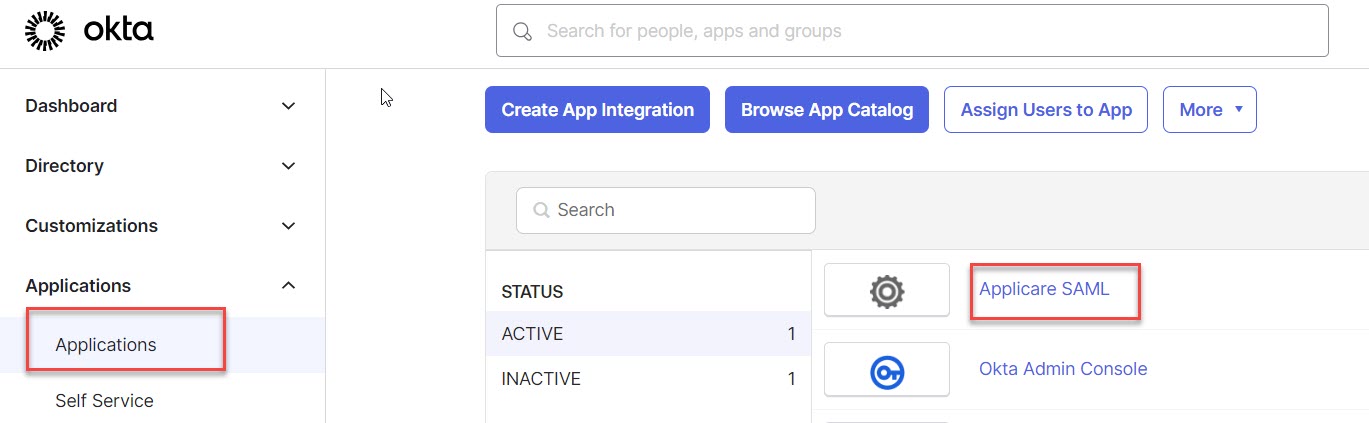The width and height of the screenshot is (1369, 423).
Task: Click Browse App Catalog button
Action: tap(826, 110)
